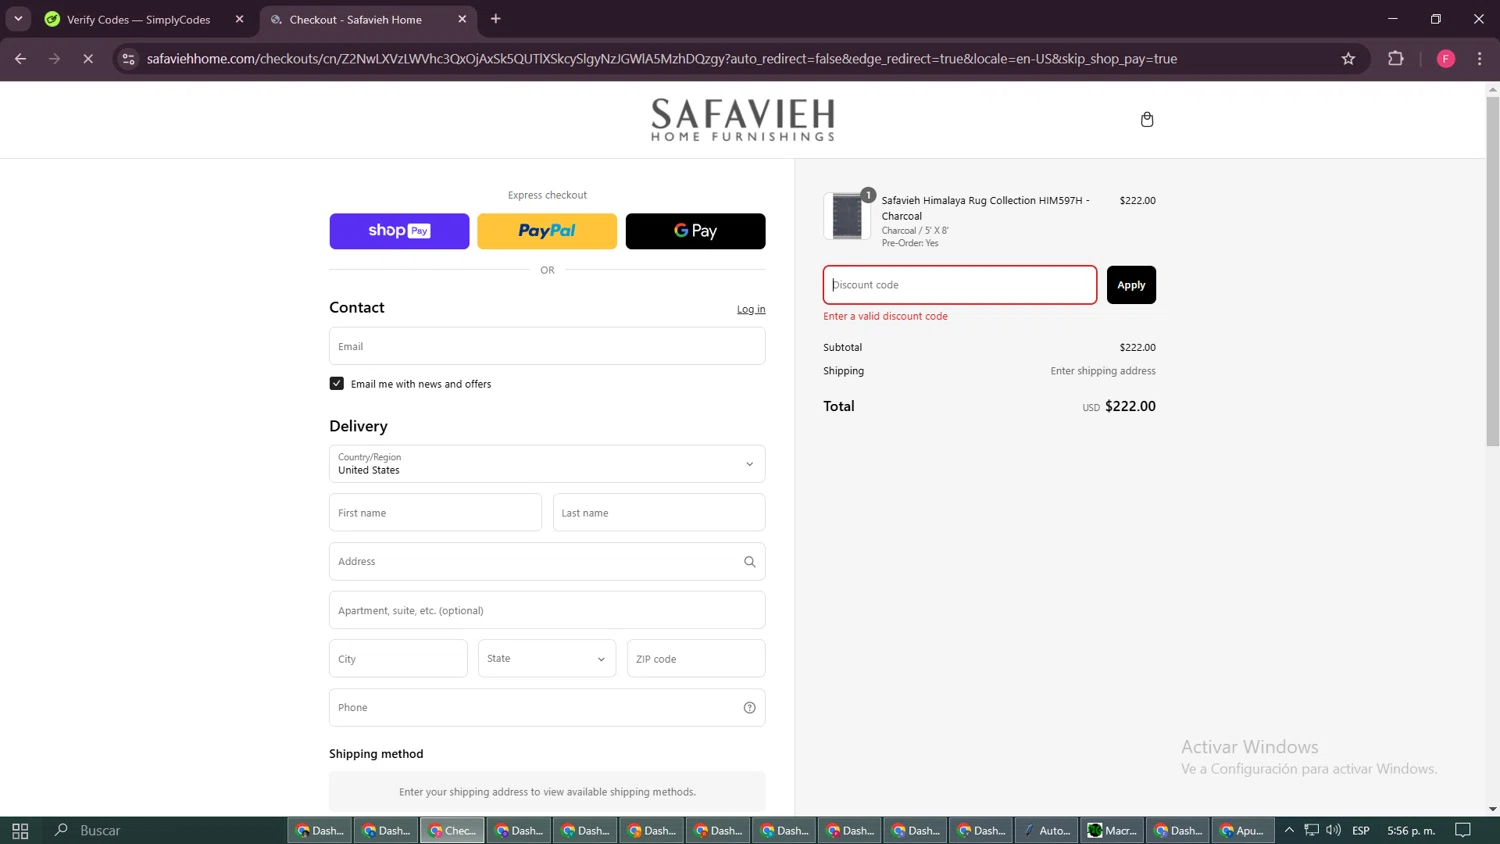1500x844 pixels.
Task: Click the Address input field
Action: click(547, 562)
